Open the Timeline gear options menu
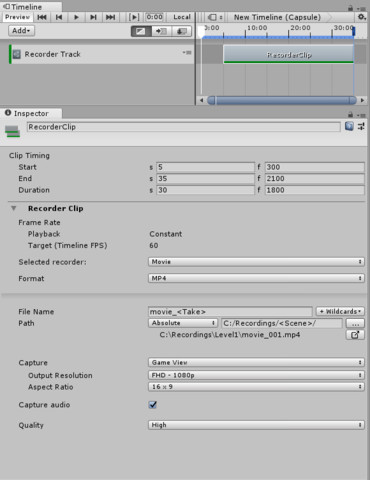 point(361,17)
